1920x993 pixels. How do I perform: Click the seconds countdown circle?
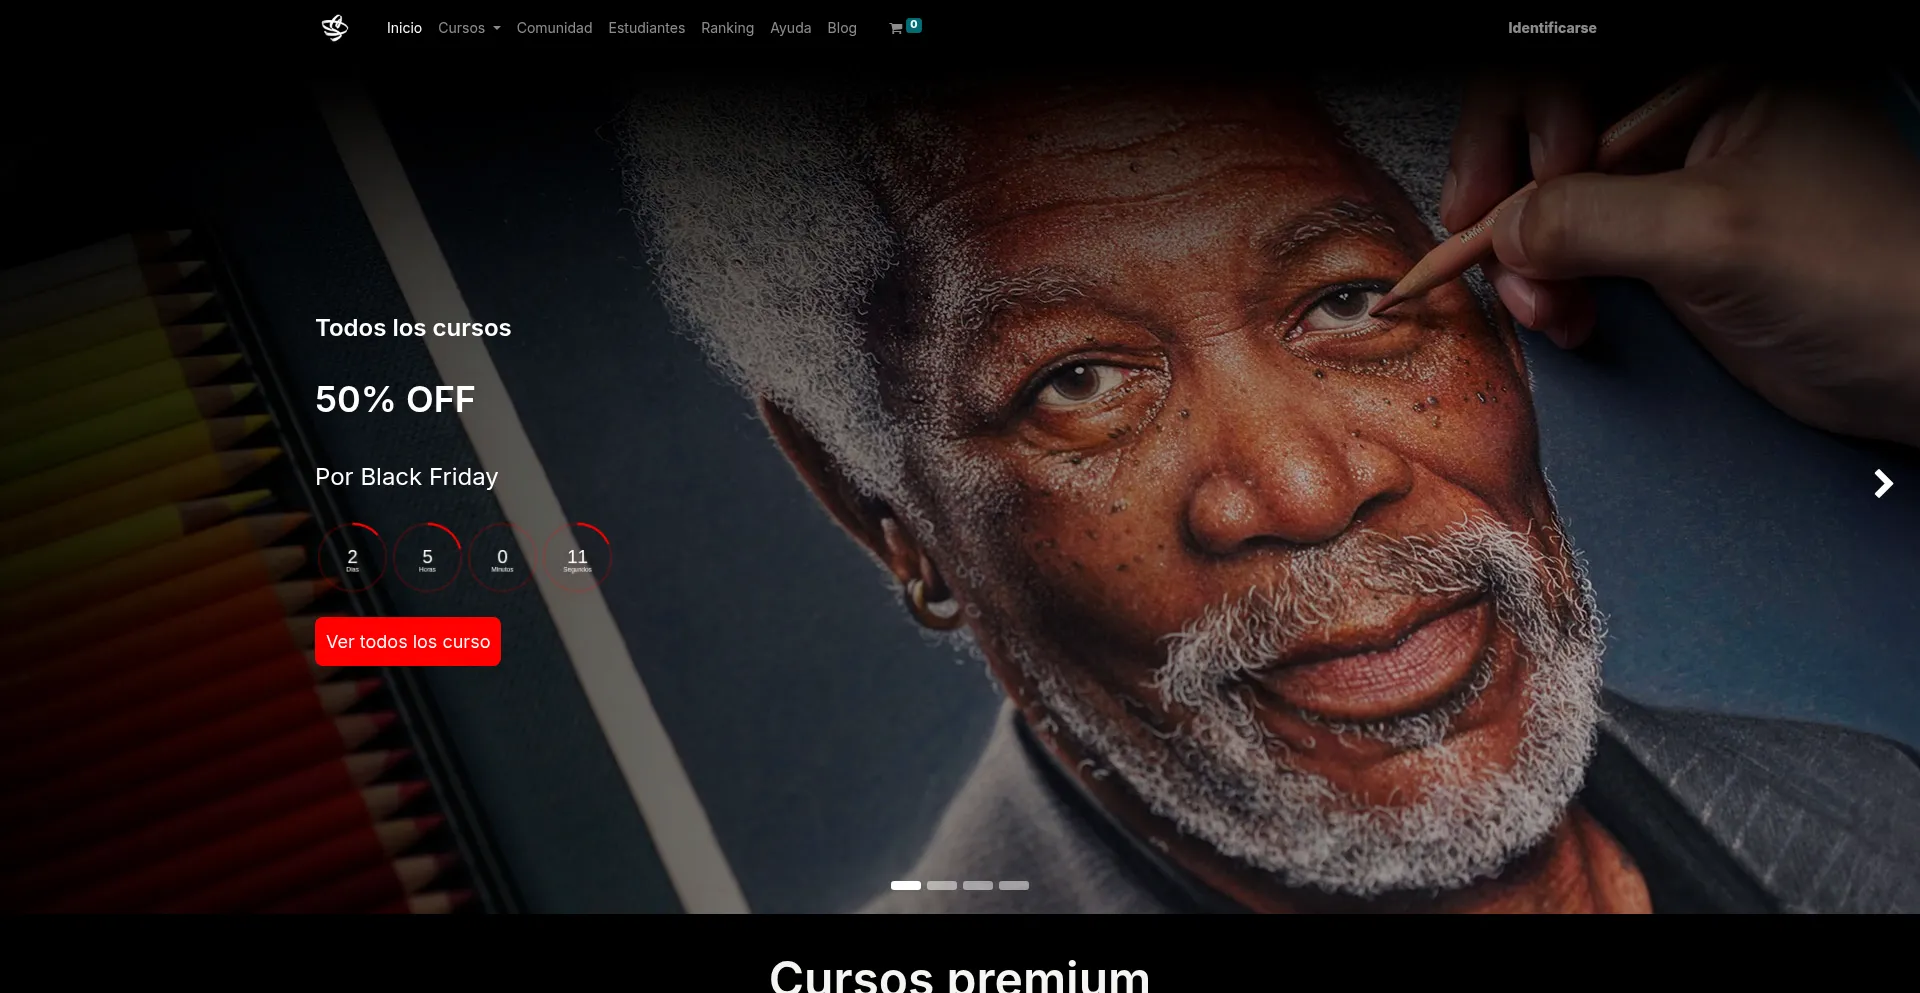tap(577, 558)
